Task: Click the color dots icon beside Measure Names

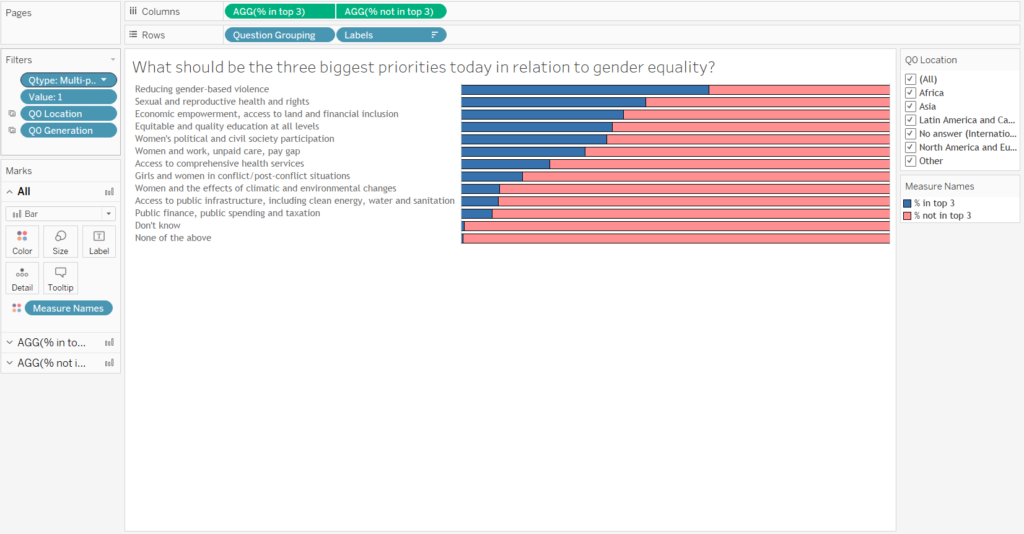Action: [x=15, y=308]
